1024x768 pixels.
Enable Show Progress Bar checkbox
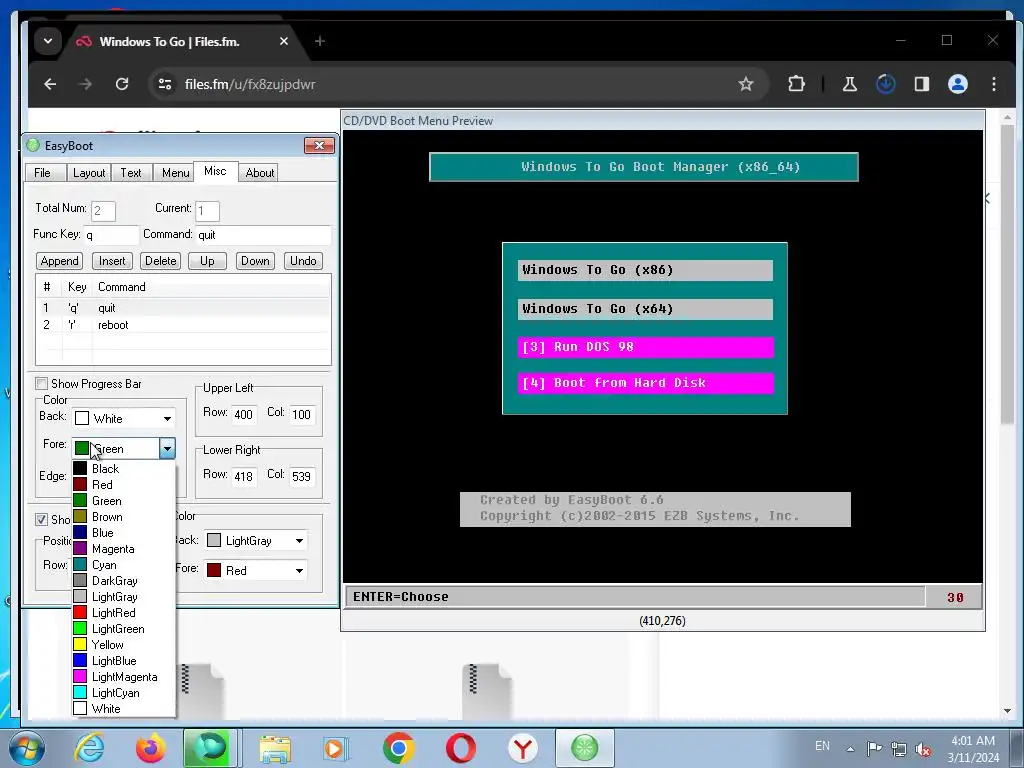click(x=41, y=383)
